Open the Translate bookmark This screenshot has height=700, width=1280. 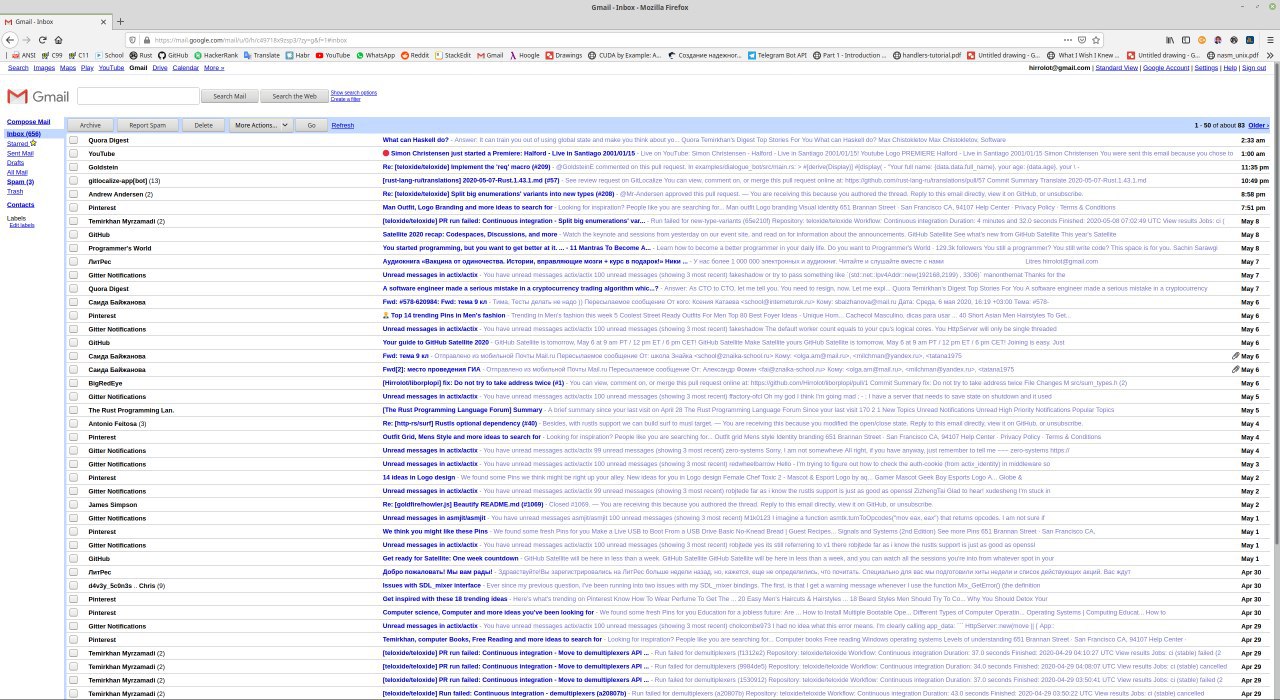coord(262,55)
